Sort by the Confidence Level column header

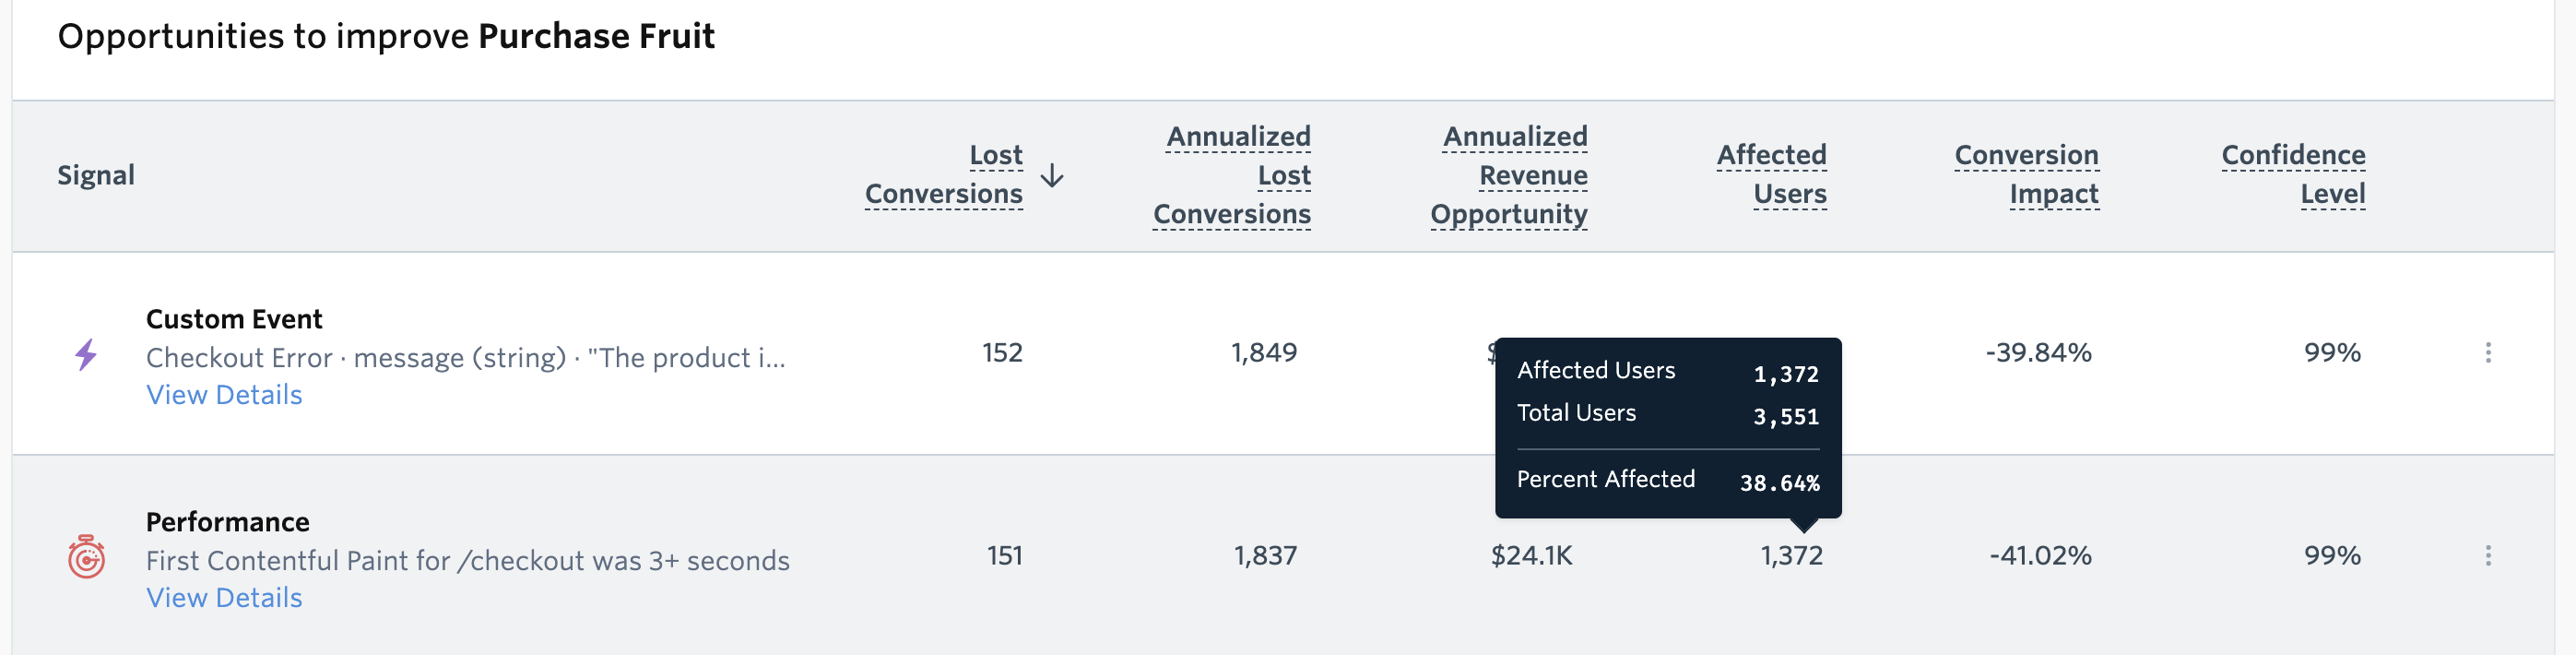tap(2293, 175)
